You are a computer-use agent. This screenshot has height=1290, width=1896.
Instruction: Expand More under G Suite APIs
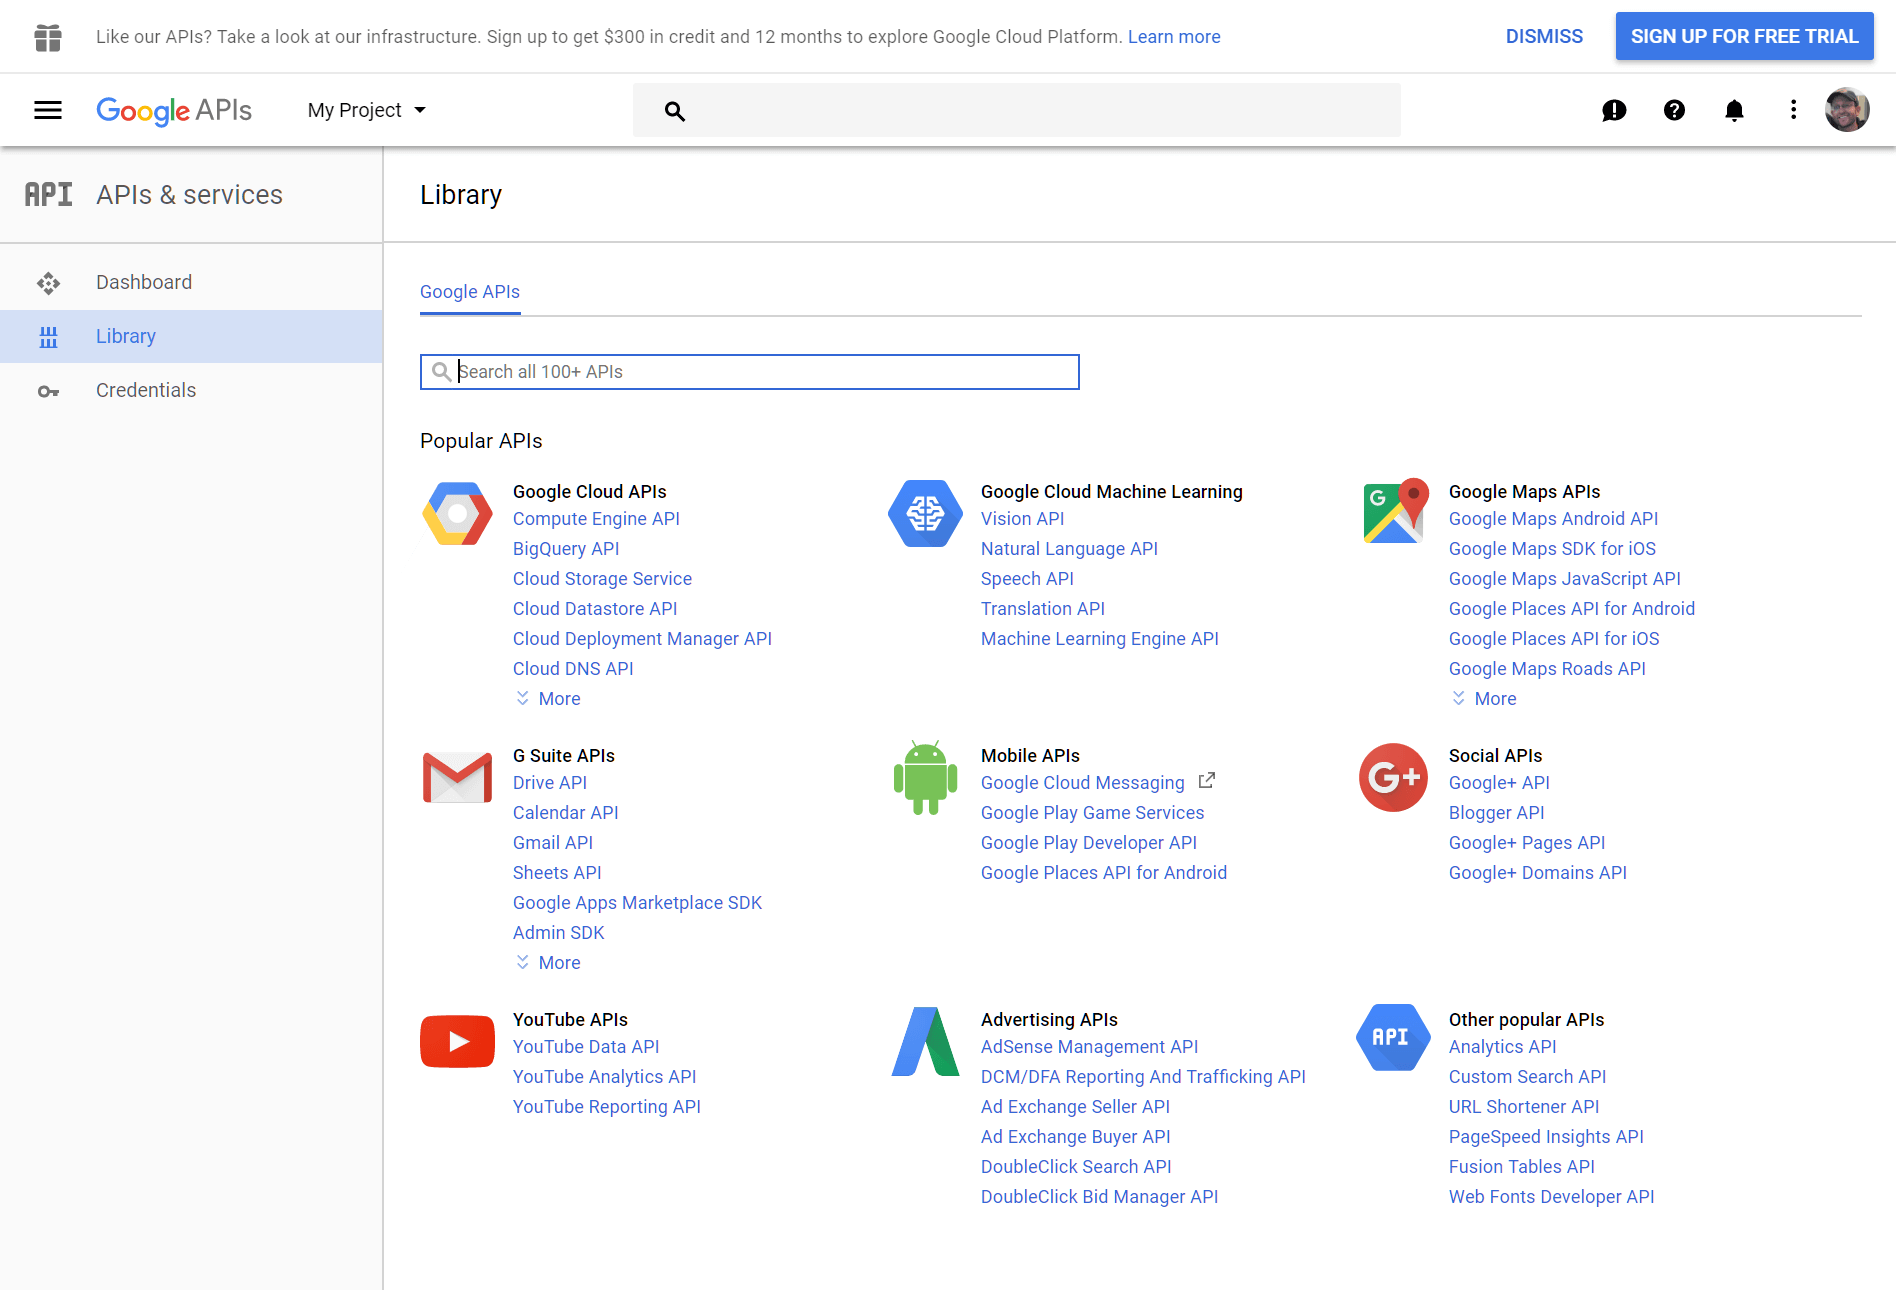tap(548, 963)
